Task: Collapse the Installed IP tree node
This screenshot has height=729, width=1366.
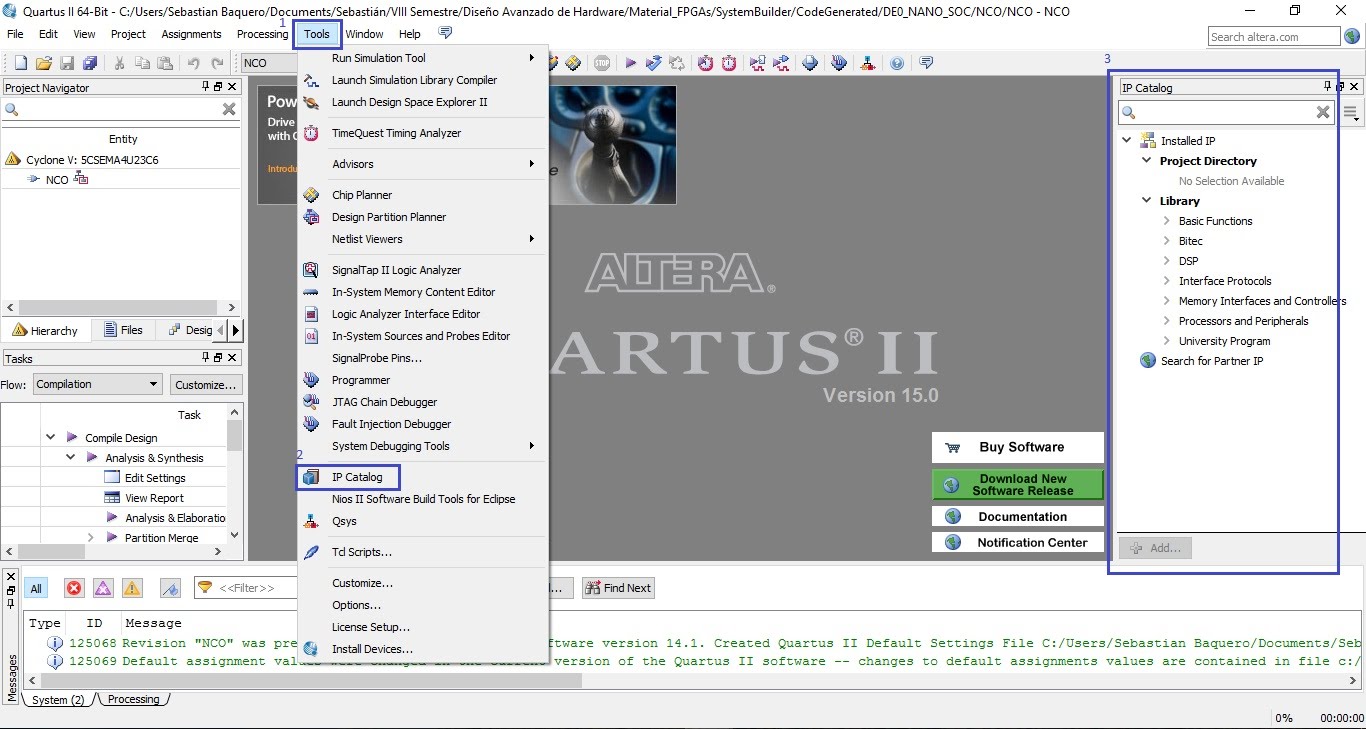Action: click(x=1127, y=141)
